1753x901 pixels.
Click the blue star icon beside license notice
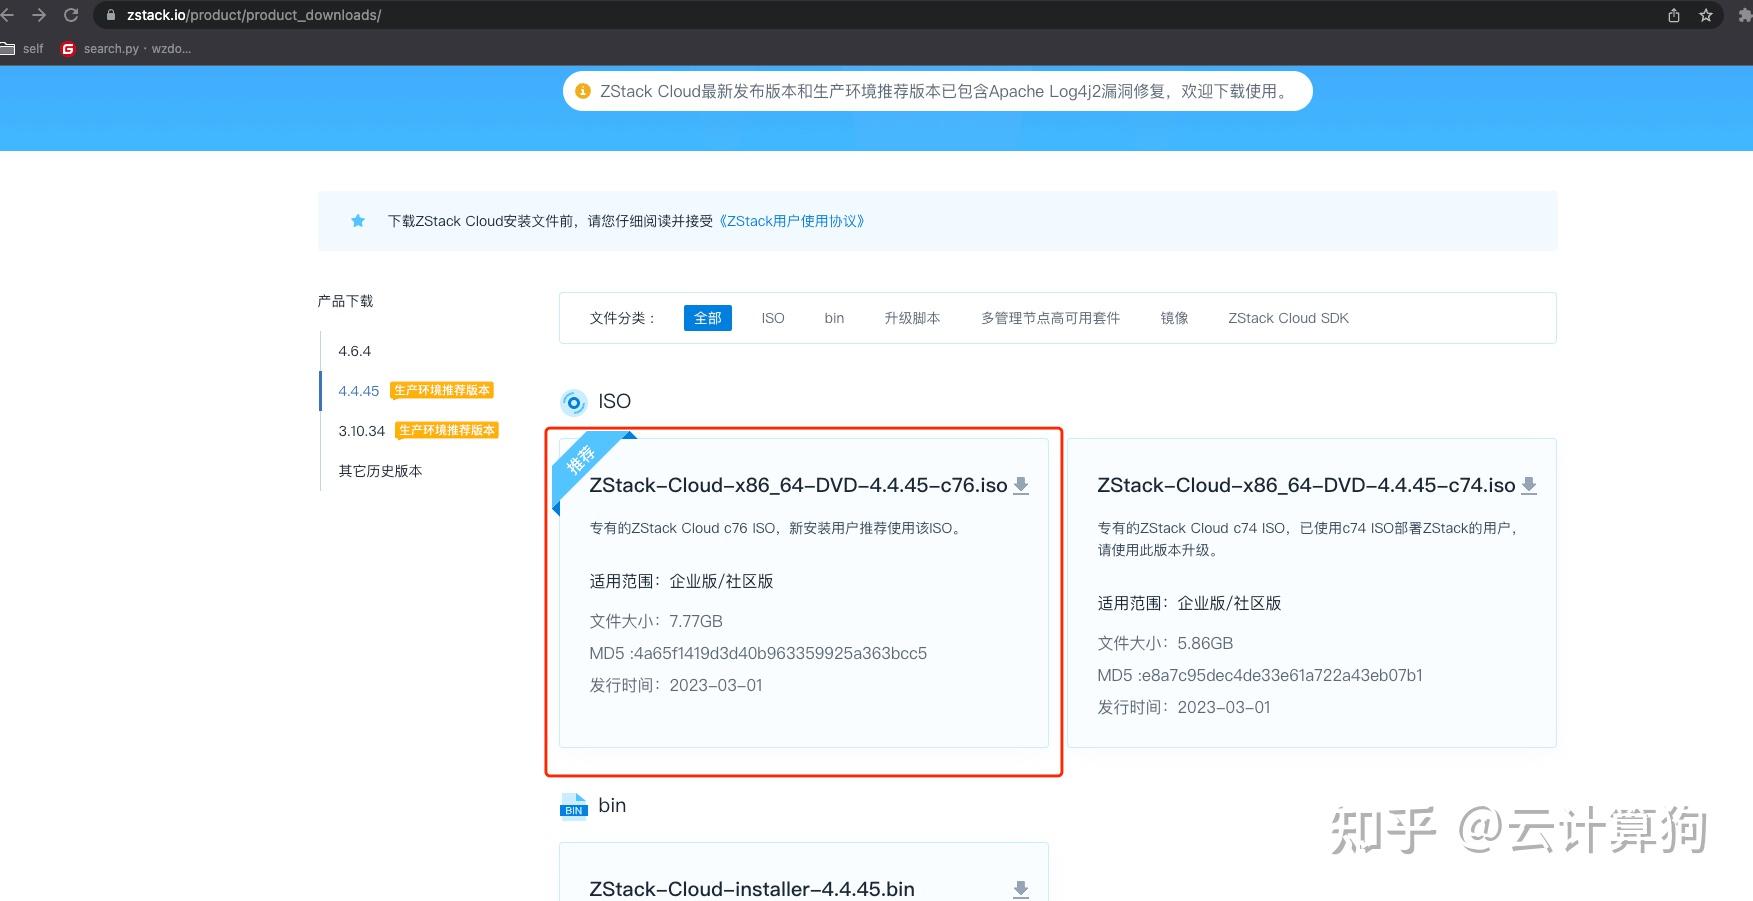pos(358,221)
